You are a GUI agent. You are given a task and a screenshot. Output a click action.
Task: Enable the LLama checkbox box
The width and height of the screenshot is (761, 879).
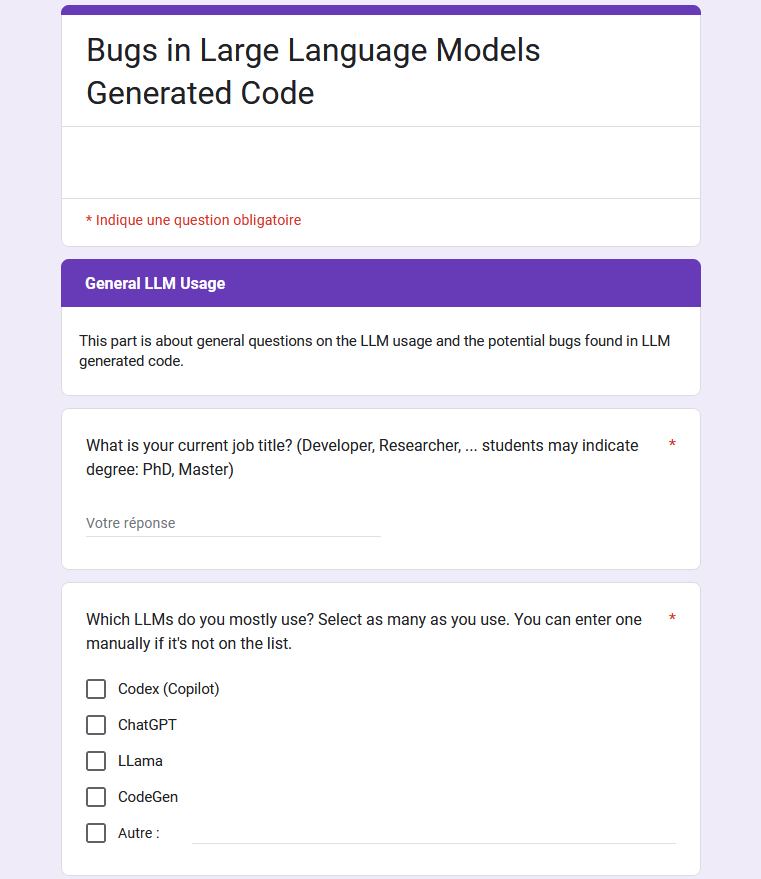point(96,761)
